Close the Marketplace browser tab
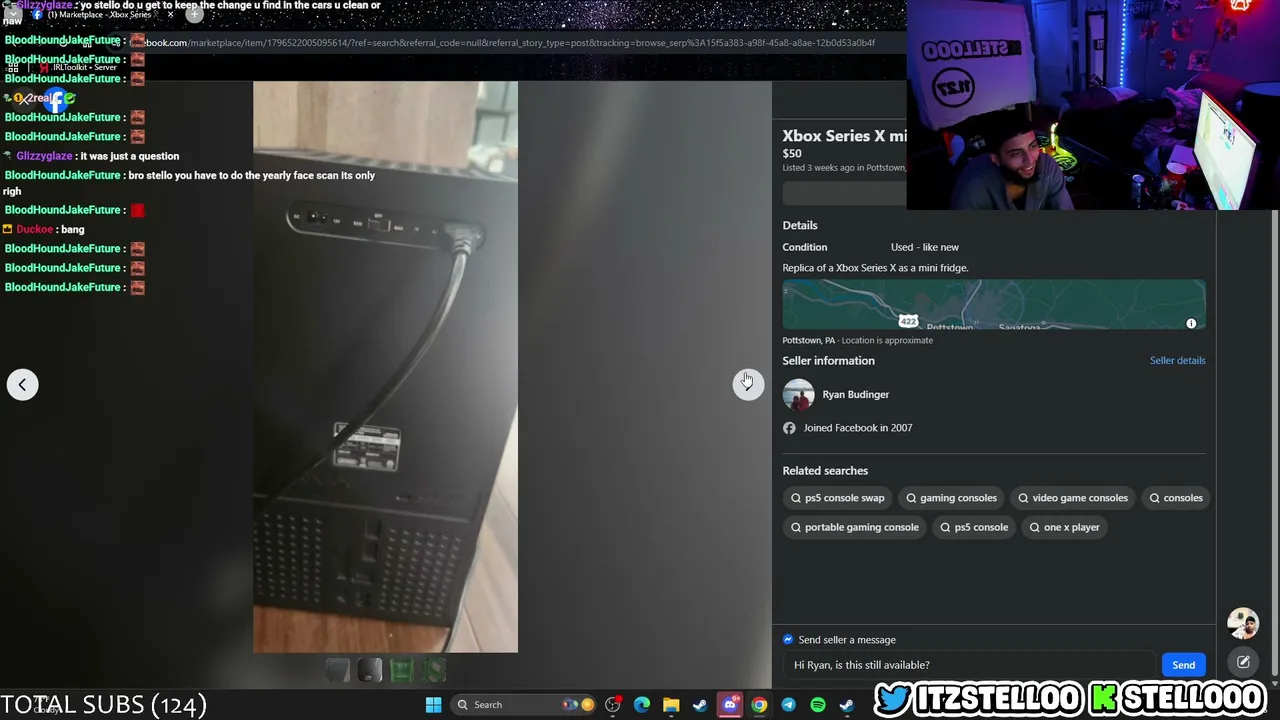The height and width of the screenshot is (720, 1280). [170, 14]
